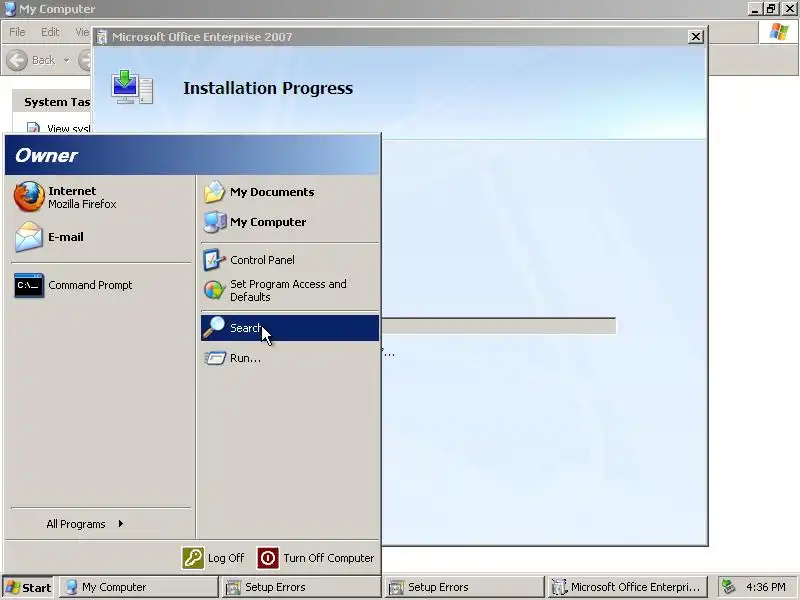The width and height of the screenshot is (800, 600).
Task: Open Set Program Access and Defaults icon
Action: (214, 290)
